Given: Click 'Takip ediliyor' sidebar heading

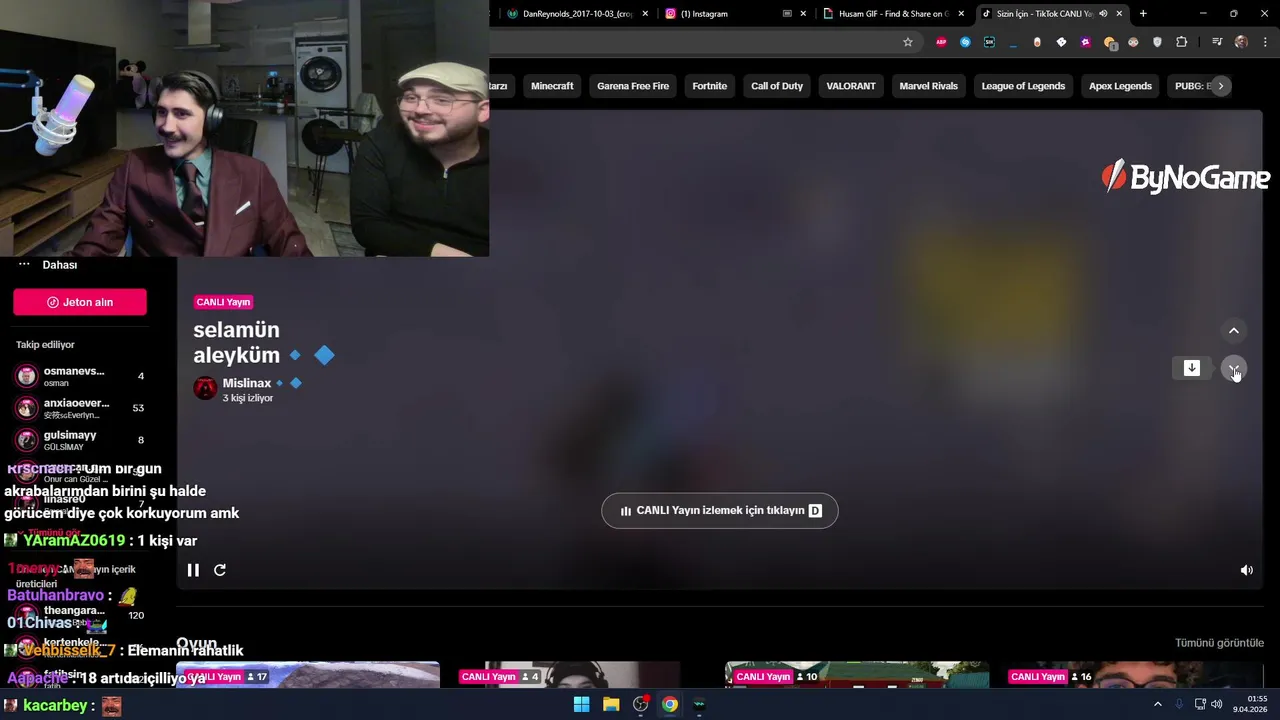Looking at the screenshot, I should [45, 345].
